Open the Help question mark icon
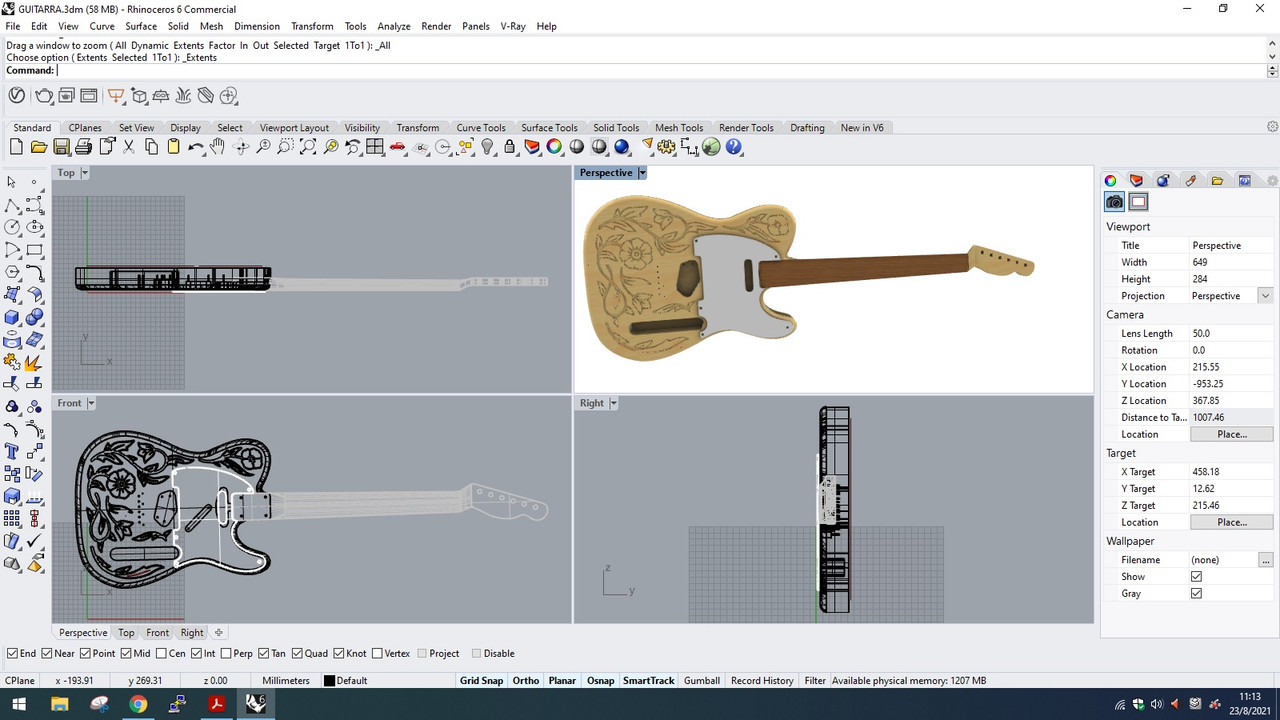Image resolution: width=1280 pixels, height=720 pixels. (x=734, y=147)
